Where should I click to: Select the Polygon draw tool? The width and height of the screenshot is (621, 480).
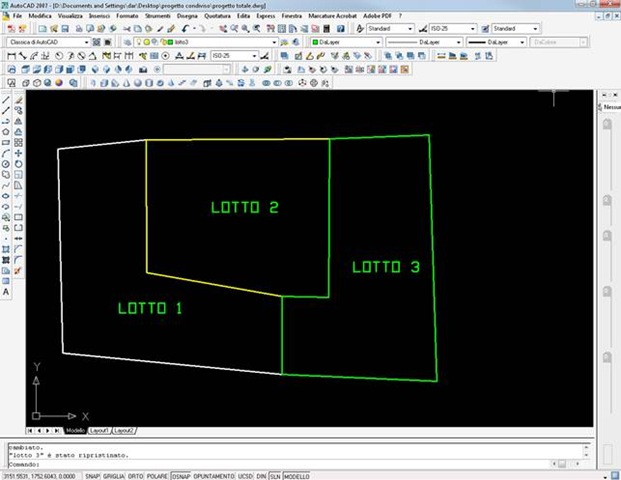[x=6, y=131]
